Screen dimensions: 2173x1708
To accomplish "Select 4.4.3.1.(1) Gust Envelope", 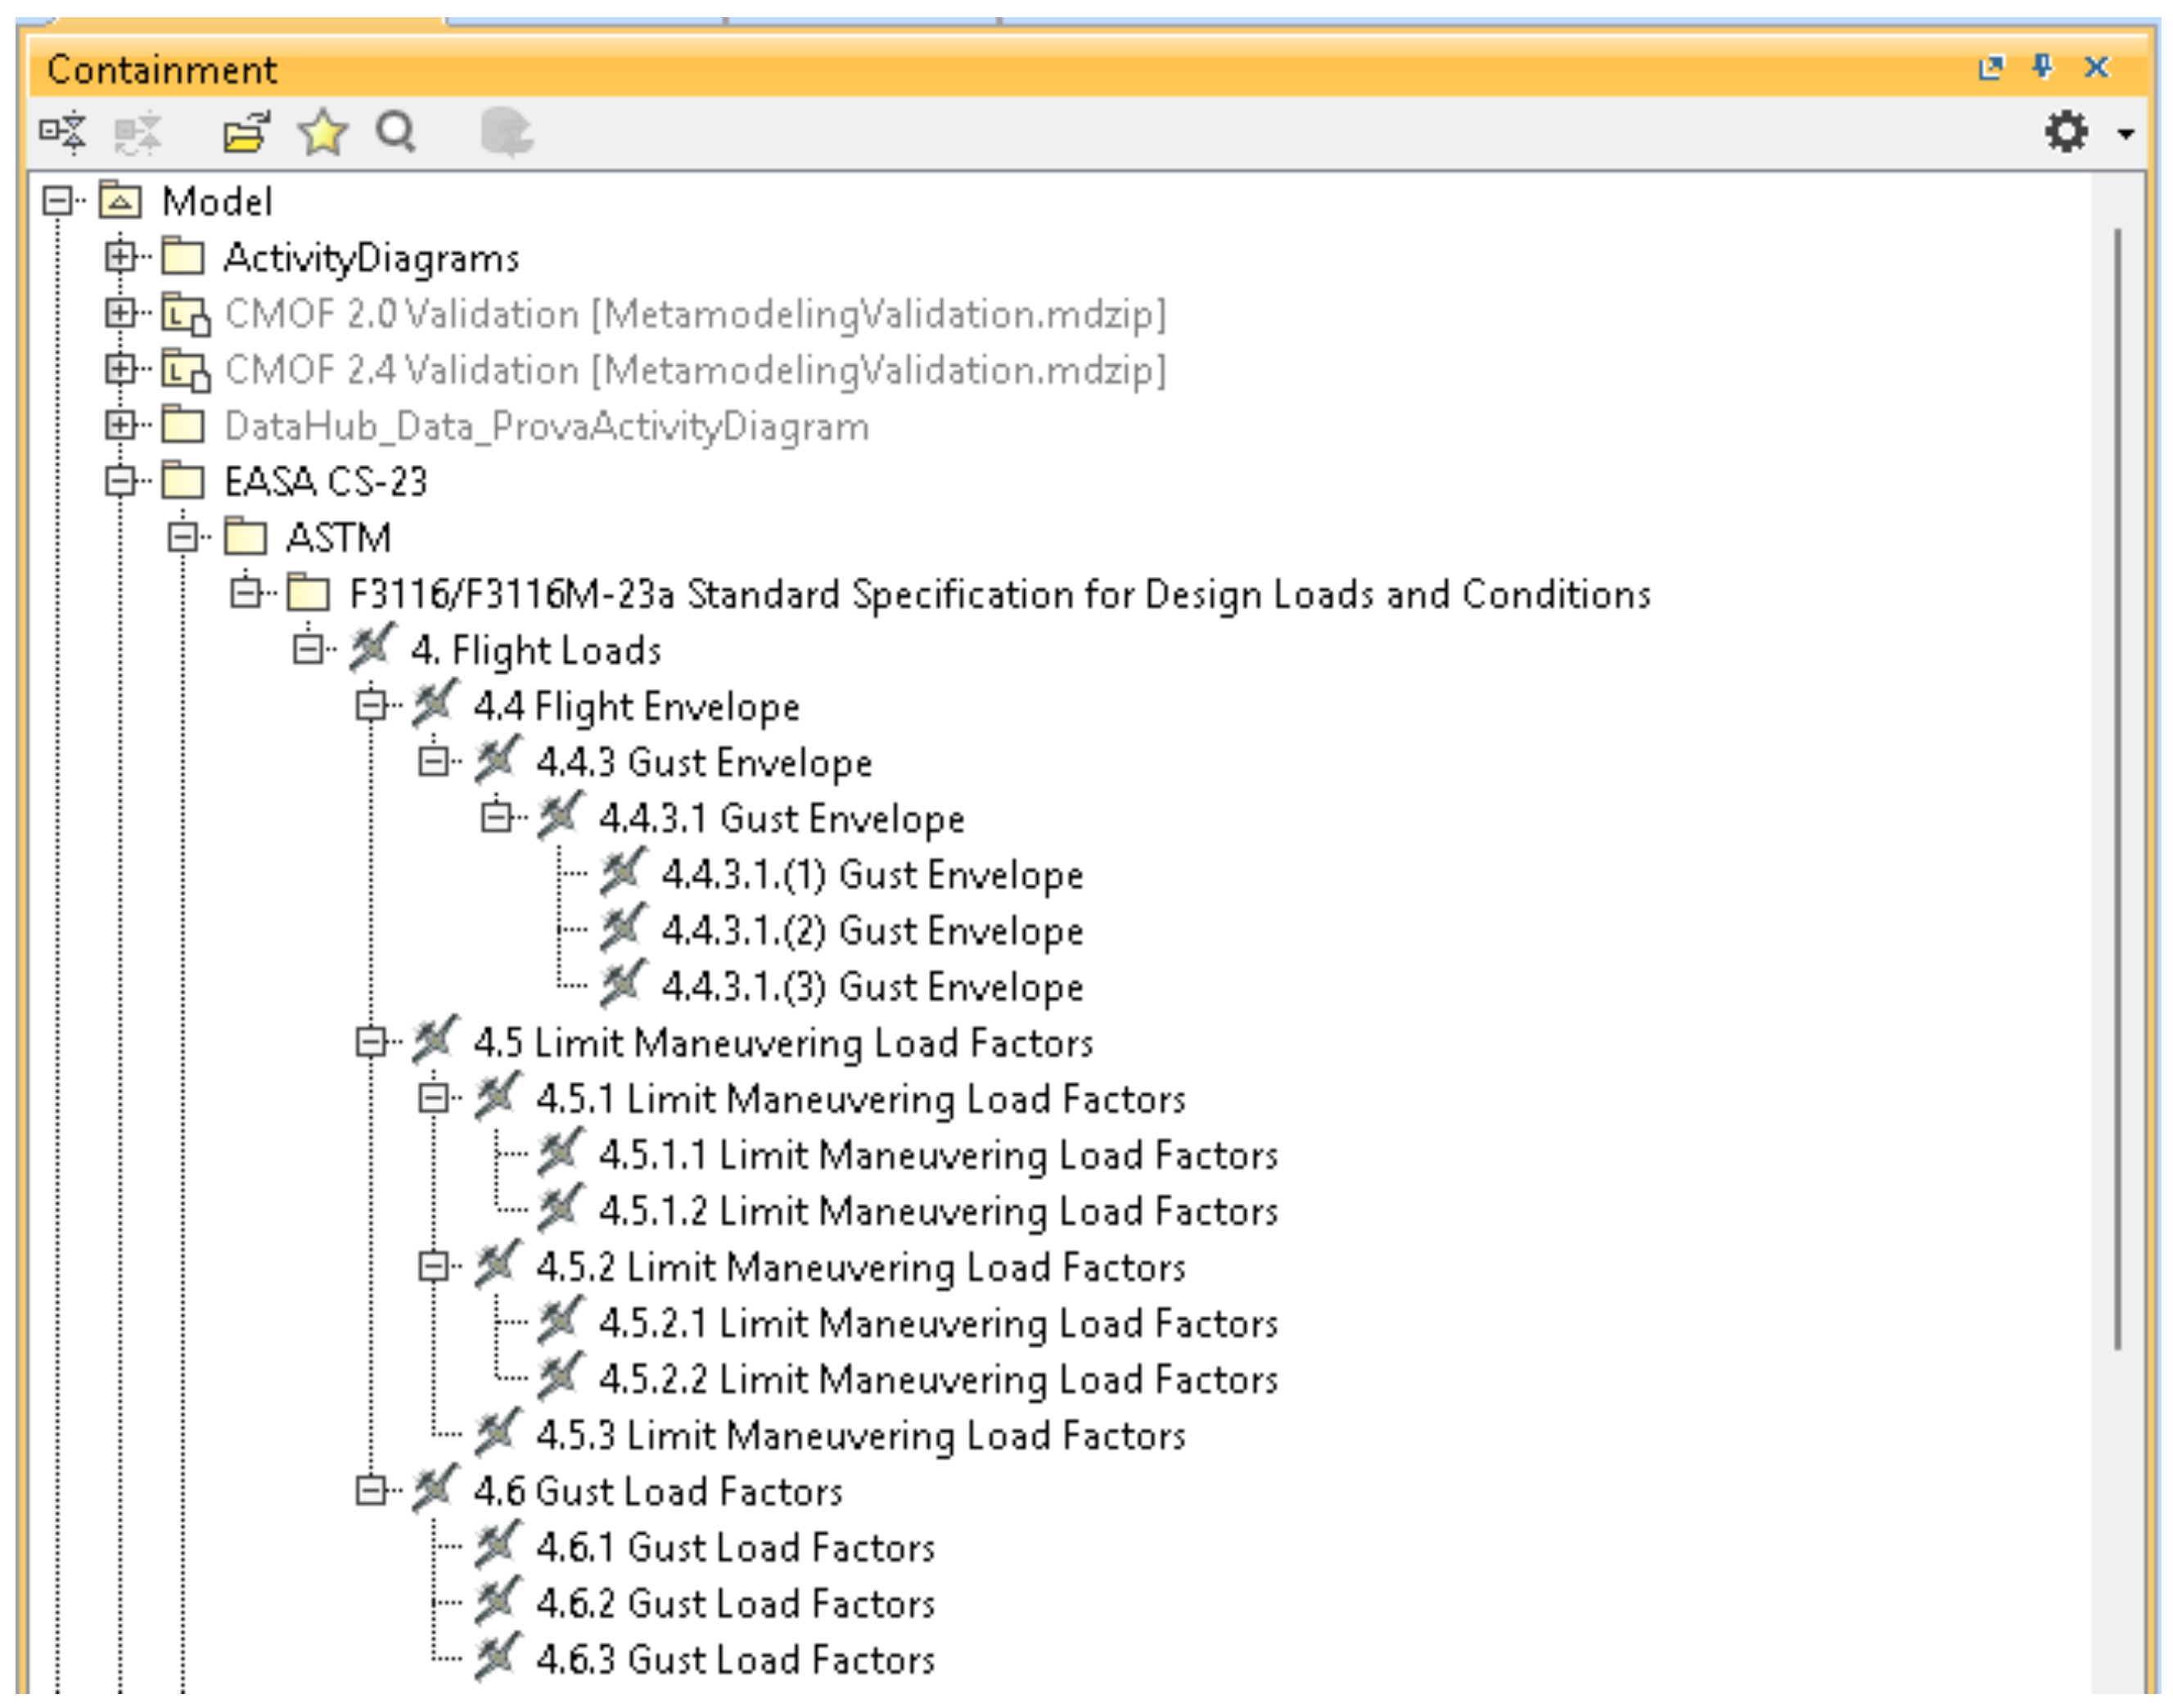I will (873, 874).
